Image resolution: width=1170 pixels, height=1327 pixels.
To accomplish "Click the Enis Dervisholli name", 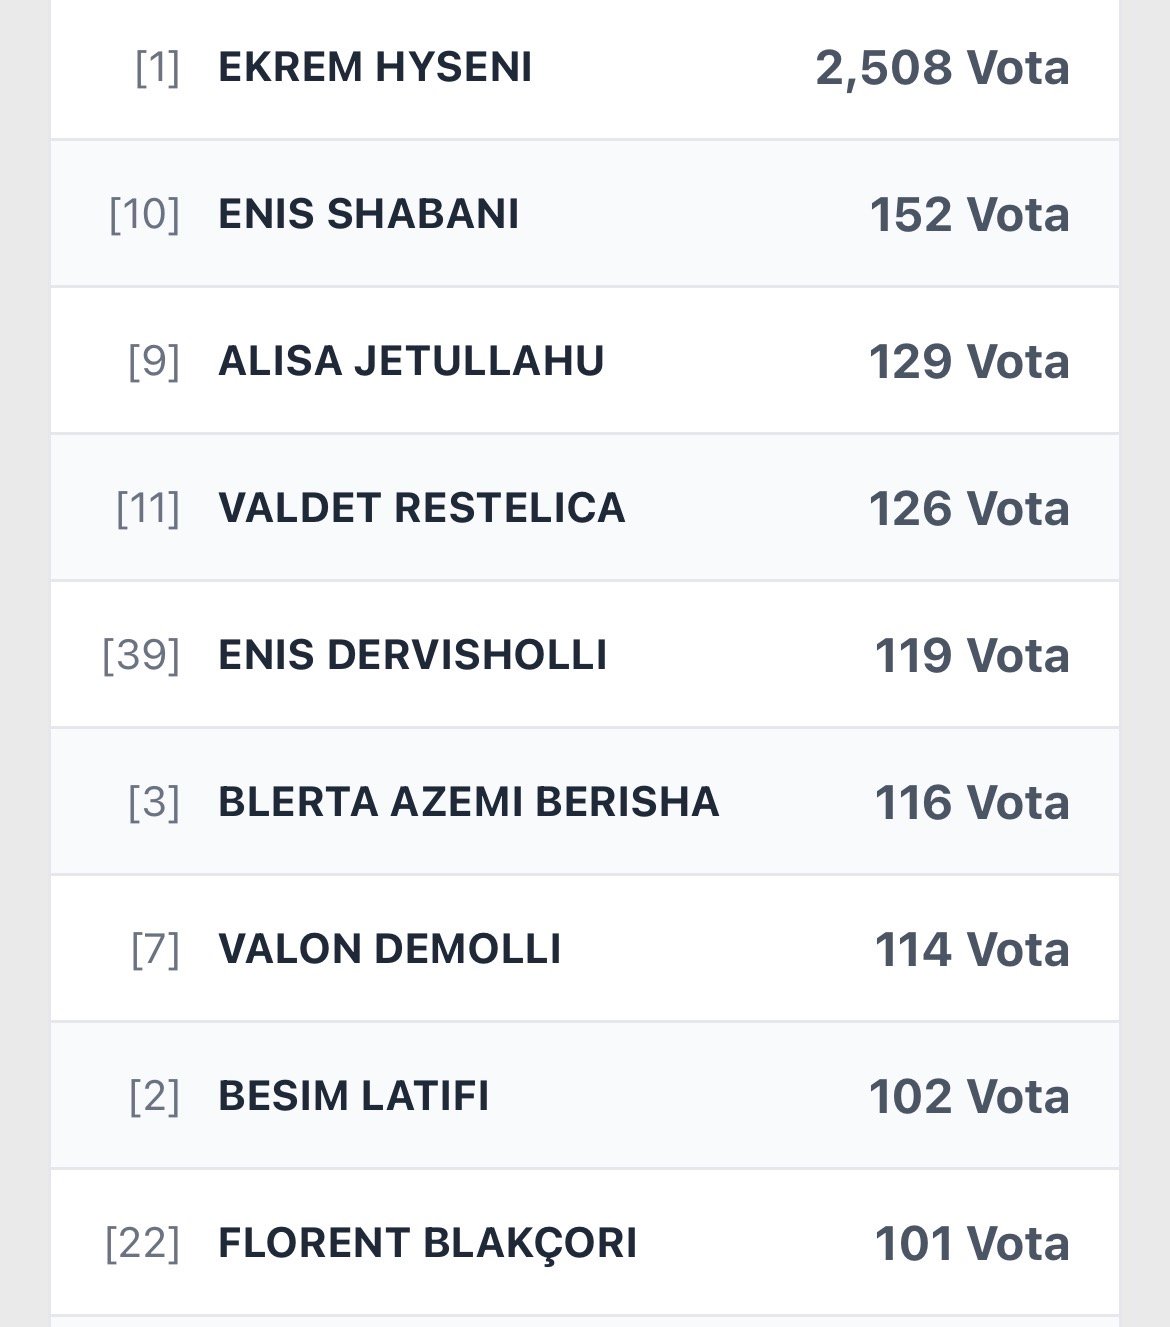I will (412, 655).
